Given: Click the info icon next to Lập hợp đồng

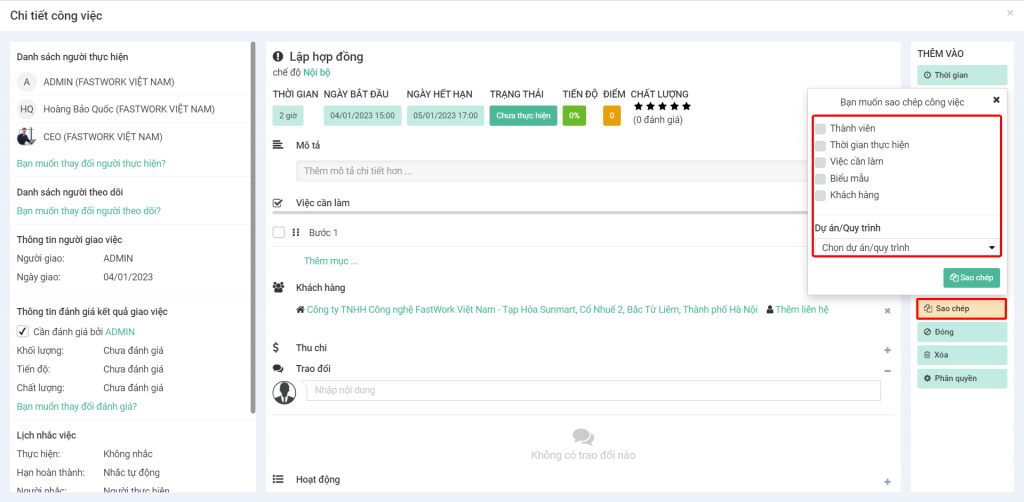Looking at the screenshot, I should pyautogui.click(x=279, y=57).
